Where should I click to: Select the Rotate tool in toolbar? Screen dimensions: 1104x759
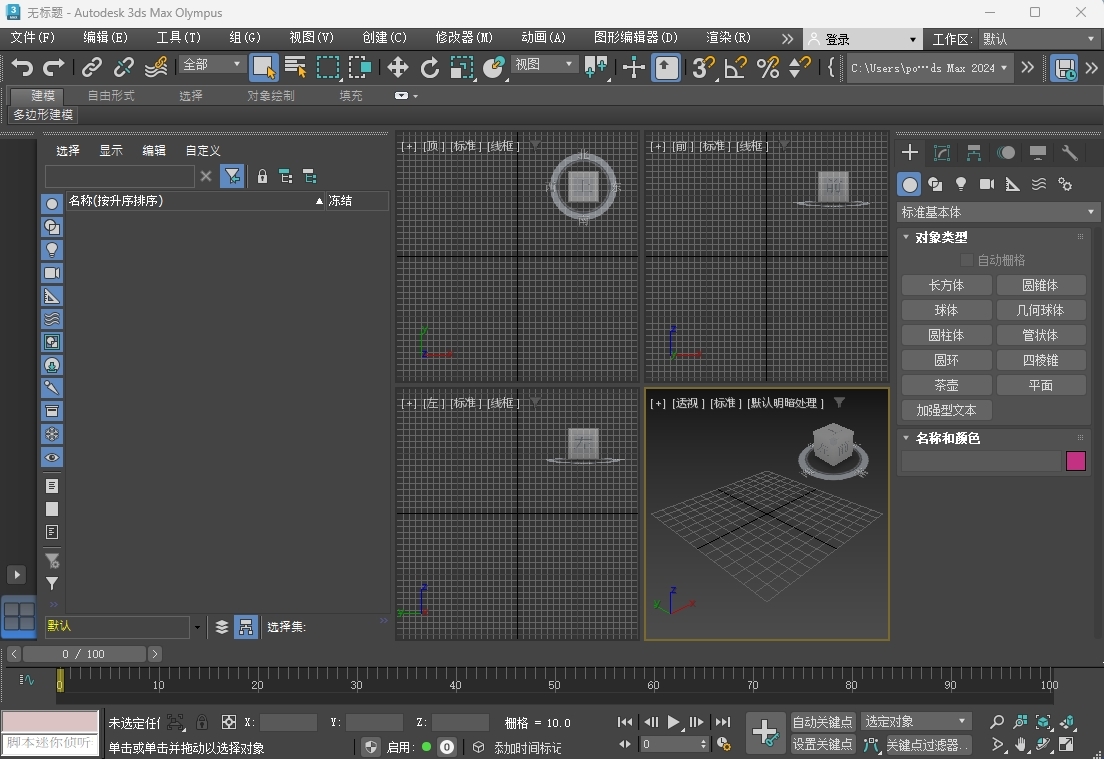pos(430,67)
